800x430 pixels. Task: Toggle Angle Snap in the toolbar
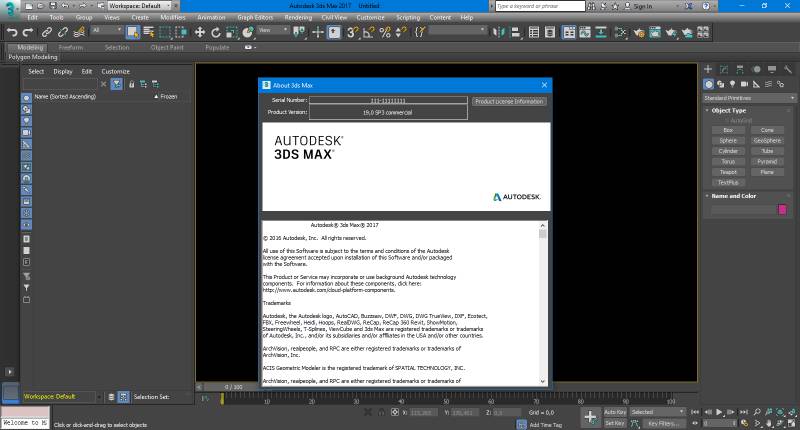coord(368,33)
